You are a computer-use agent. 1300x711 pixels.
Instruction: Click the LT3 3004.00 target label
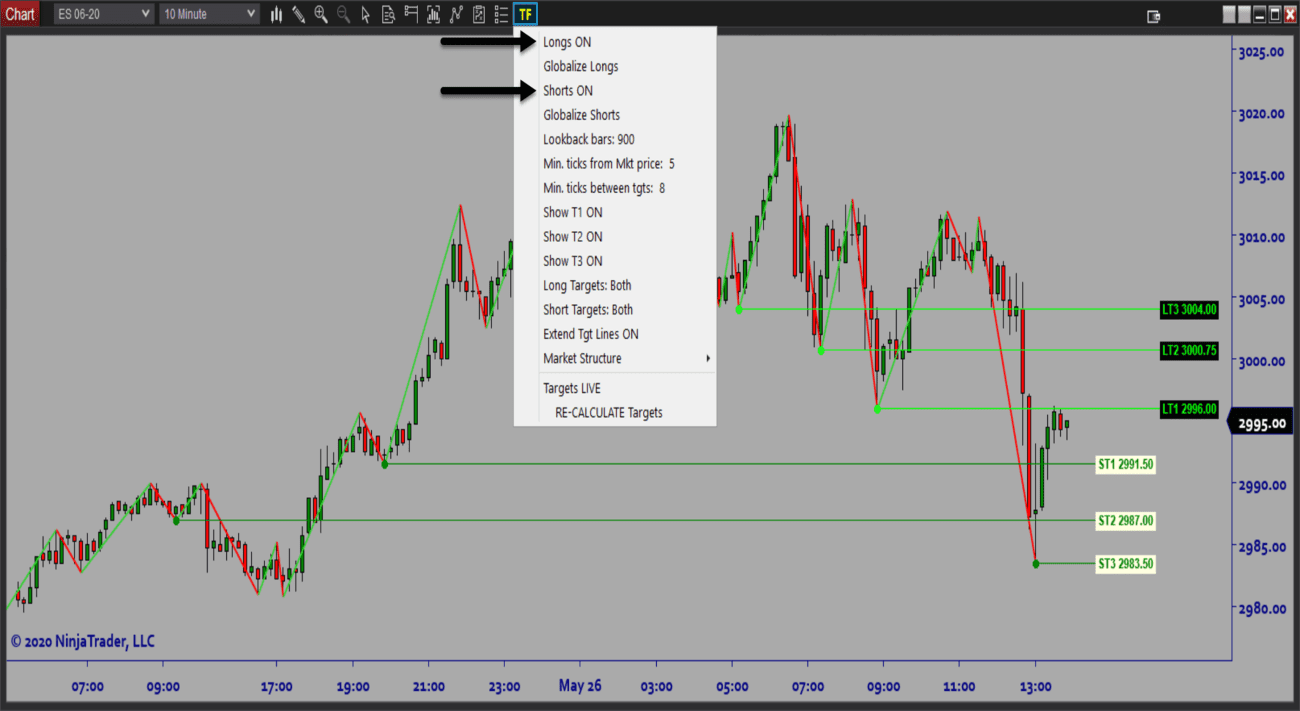(1189, 309)
